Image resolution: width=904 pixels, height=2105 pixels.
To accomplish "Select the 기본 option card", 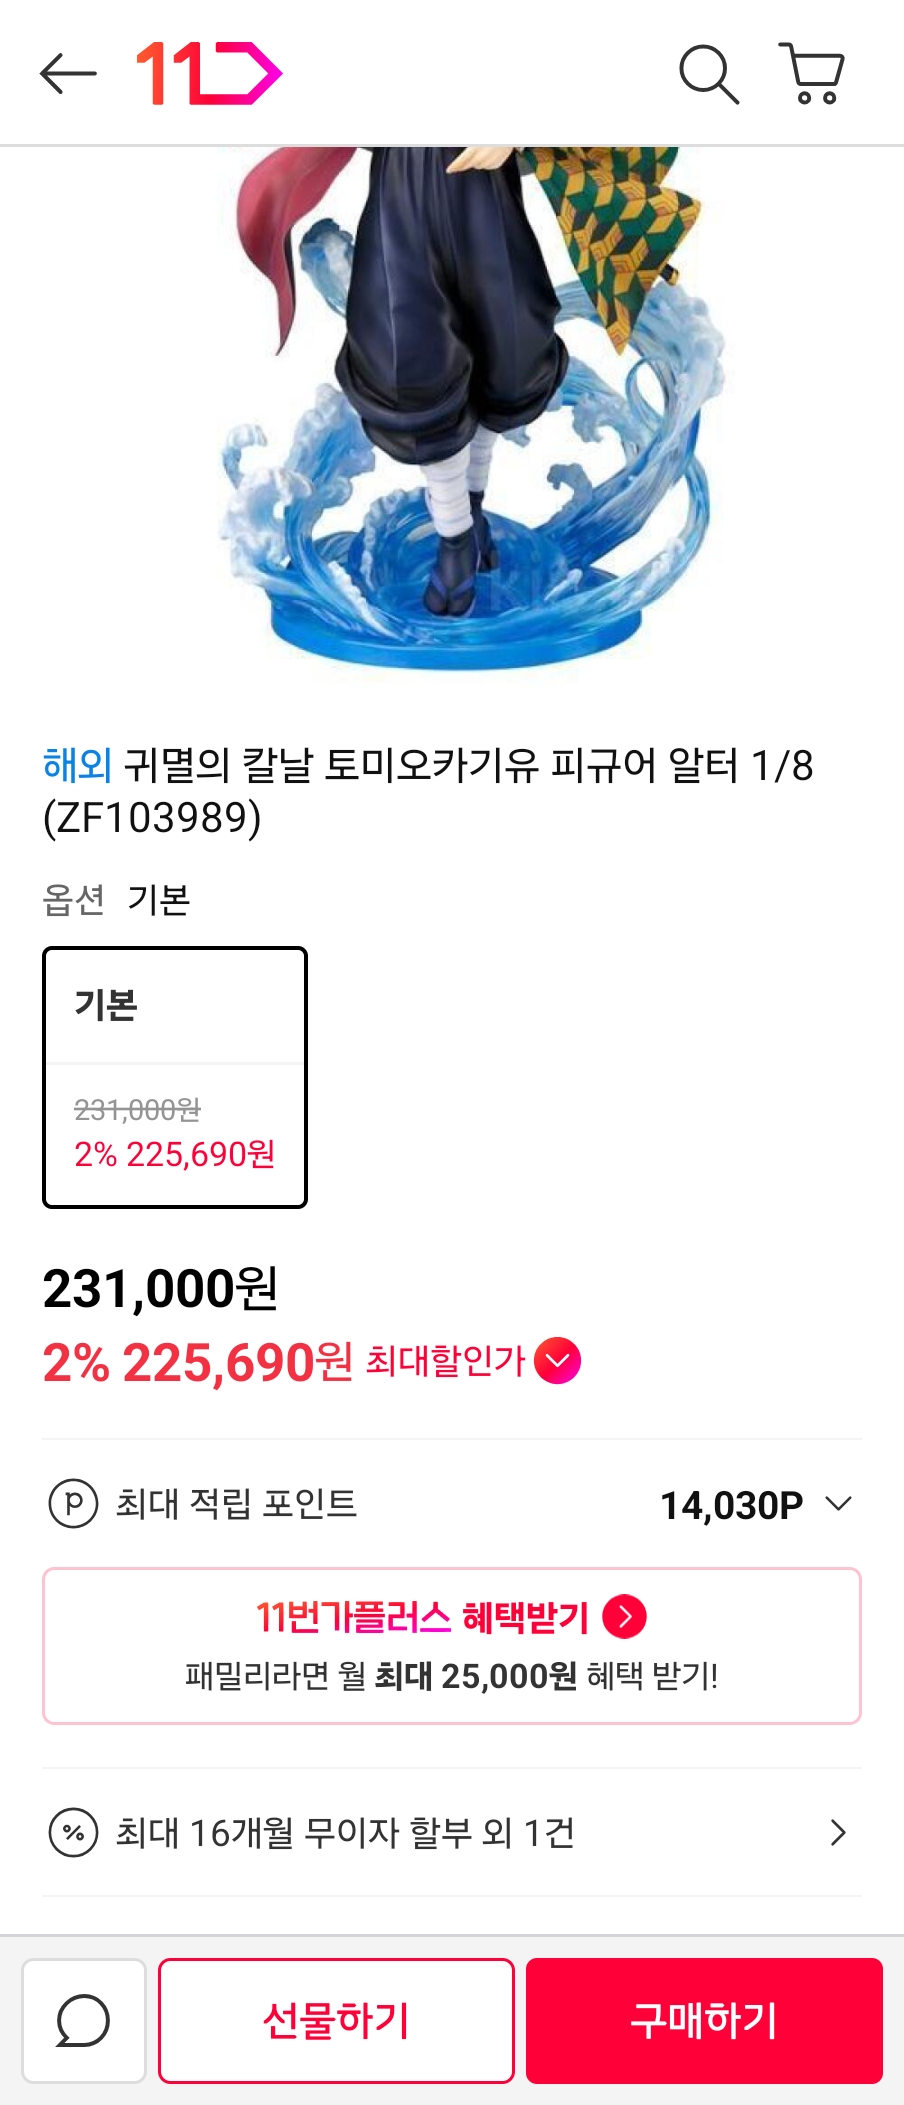I will point(175,1077).
